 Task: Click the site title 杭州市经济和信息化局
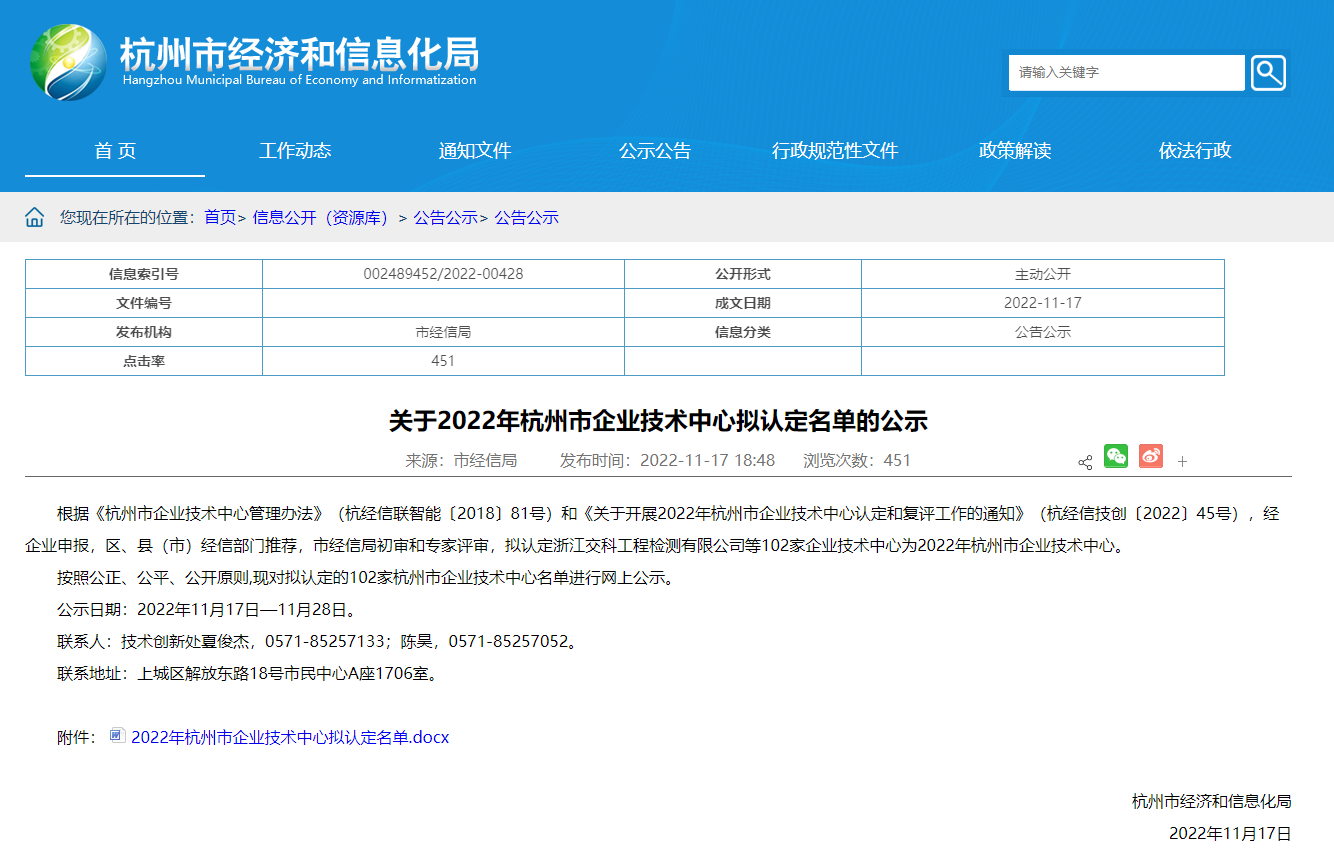point(299,53)
